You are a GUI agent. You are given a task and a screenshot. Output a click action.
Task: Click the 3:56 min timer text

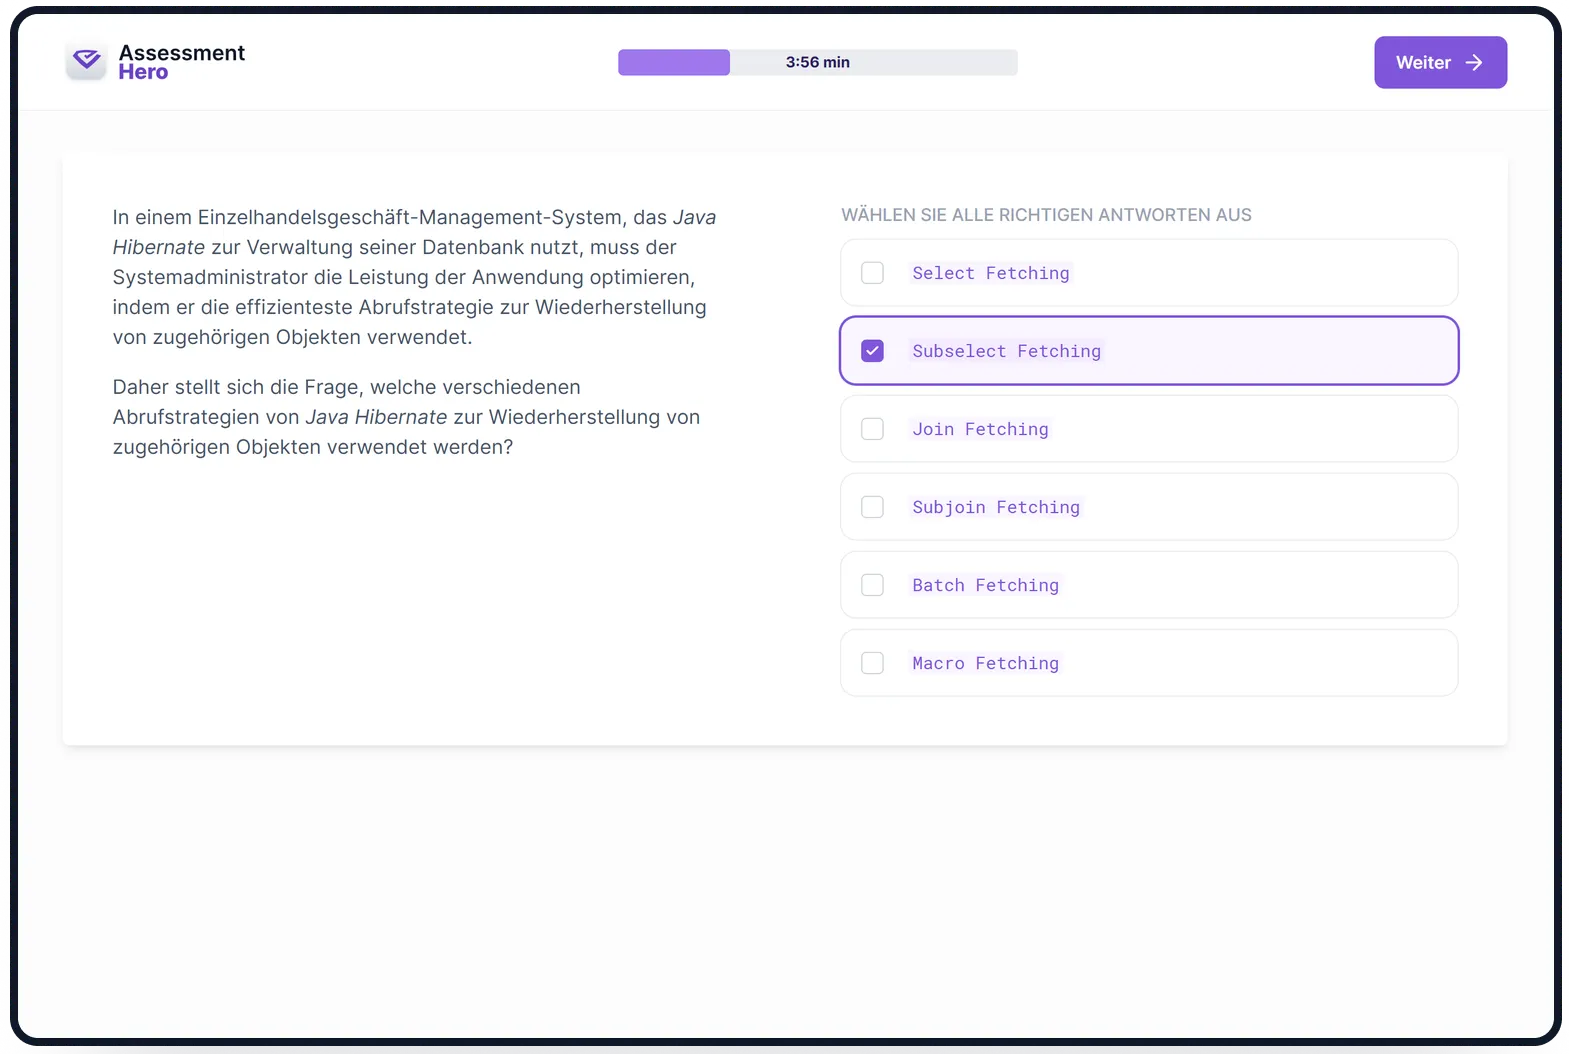(x=817, y=62)
